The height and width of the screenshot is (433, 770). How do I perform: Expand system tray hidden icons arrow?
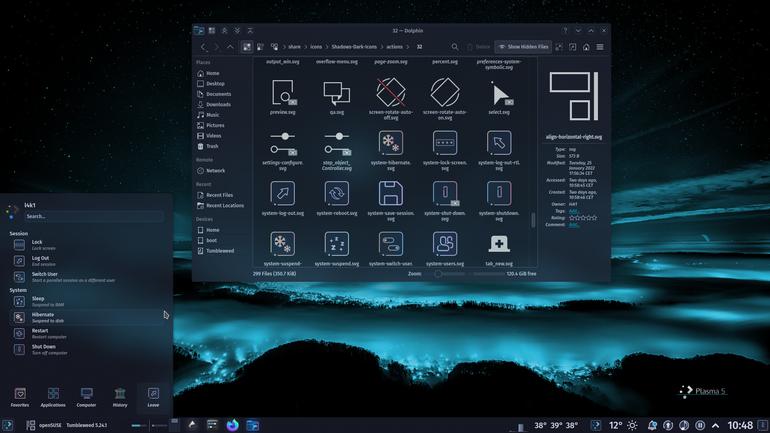[715, 425]
